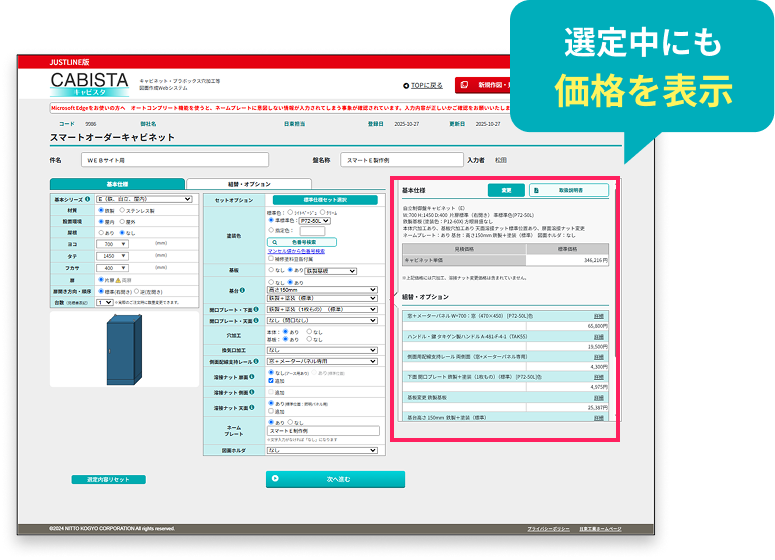Select ステンレス製 material radio button
Viewport: 775px width, 560px height.
click(122, 211)
